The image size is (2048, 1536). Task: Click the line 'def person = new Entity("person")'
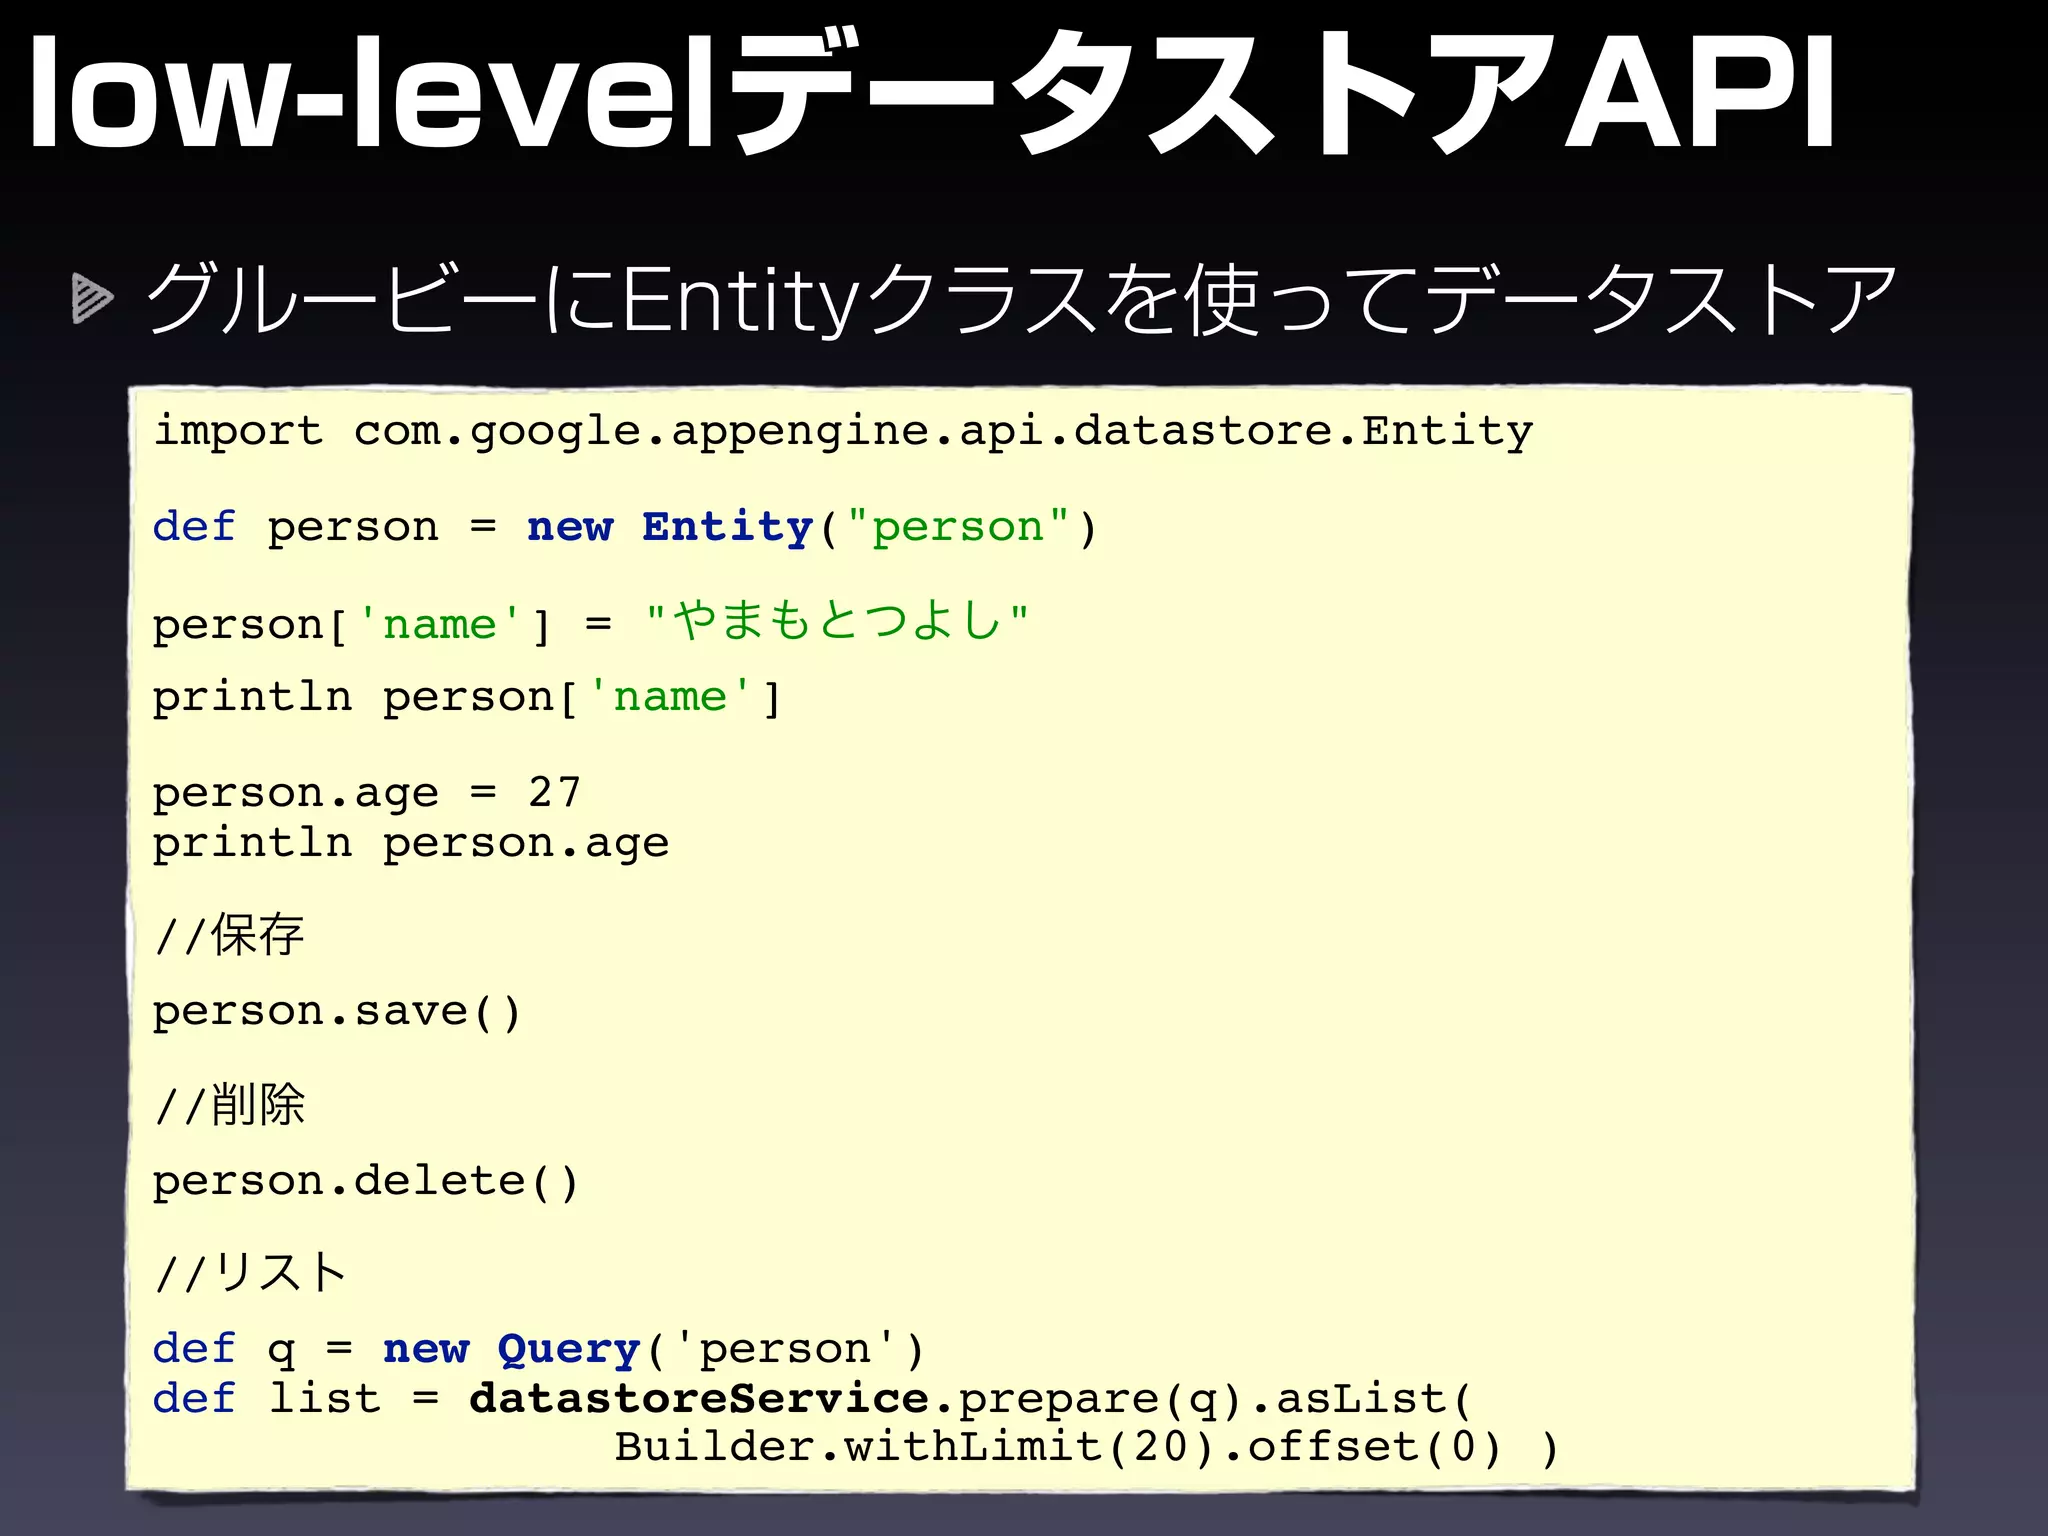(625, 527)
